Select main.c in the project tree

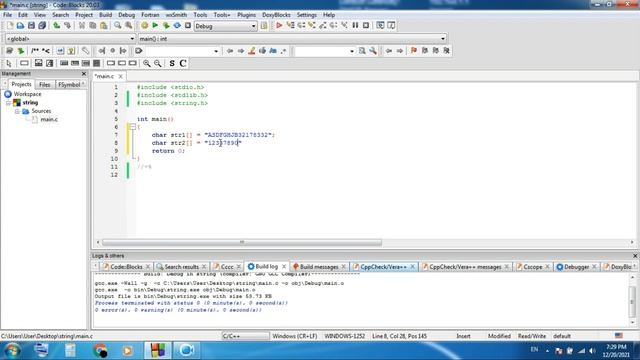tap(49, 120)
